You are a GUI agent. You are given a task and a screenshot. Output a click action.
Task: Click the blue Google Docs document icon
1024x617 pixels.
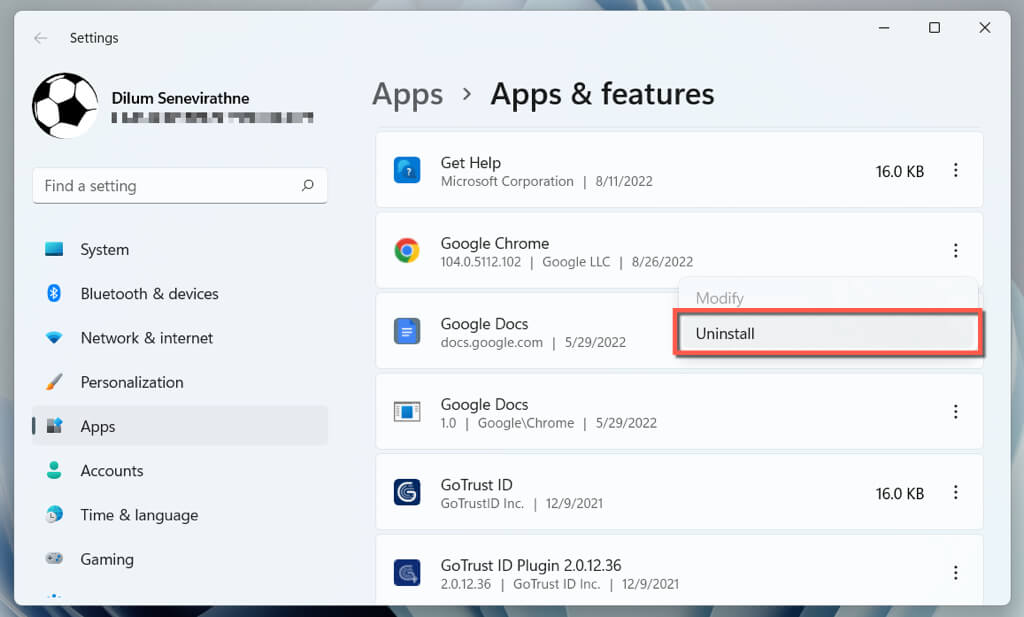(x=407, y=331)
